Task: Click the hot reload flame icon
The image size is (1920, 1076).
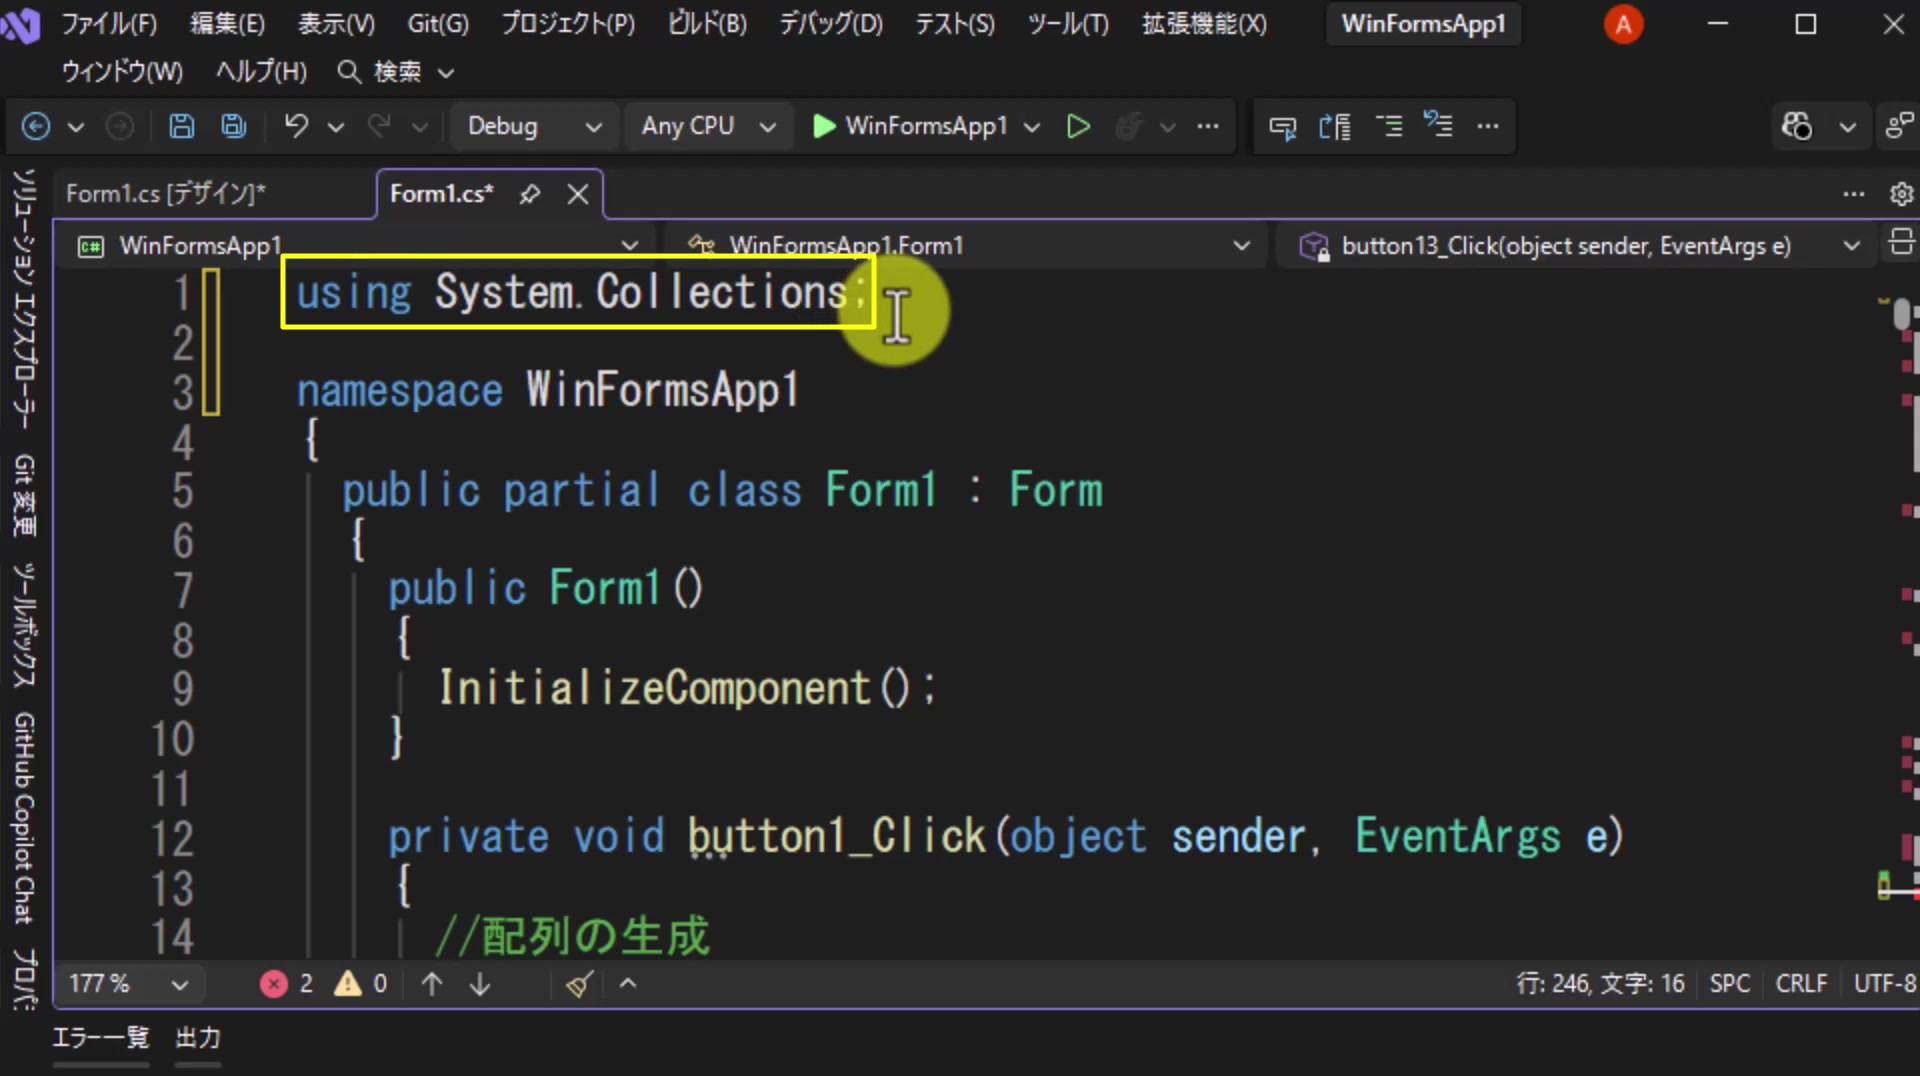Action: pos(1128,126)
